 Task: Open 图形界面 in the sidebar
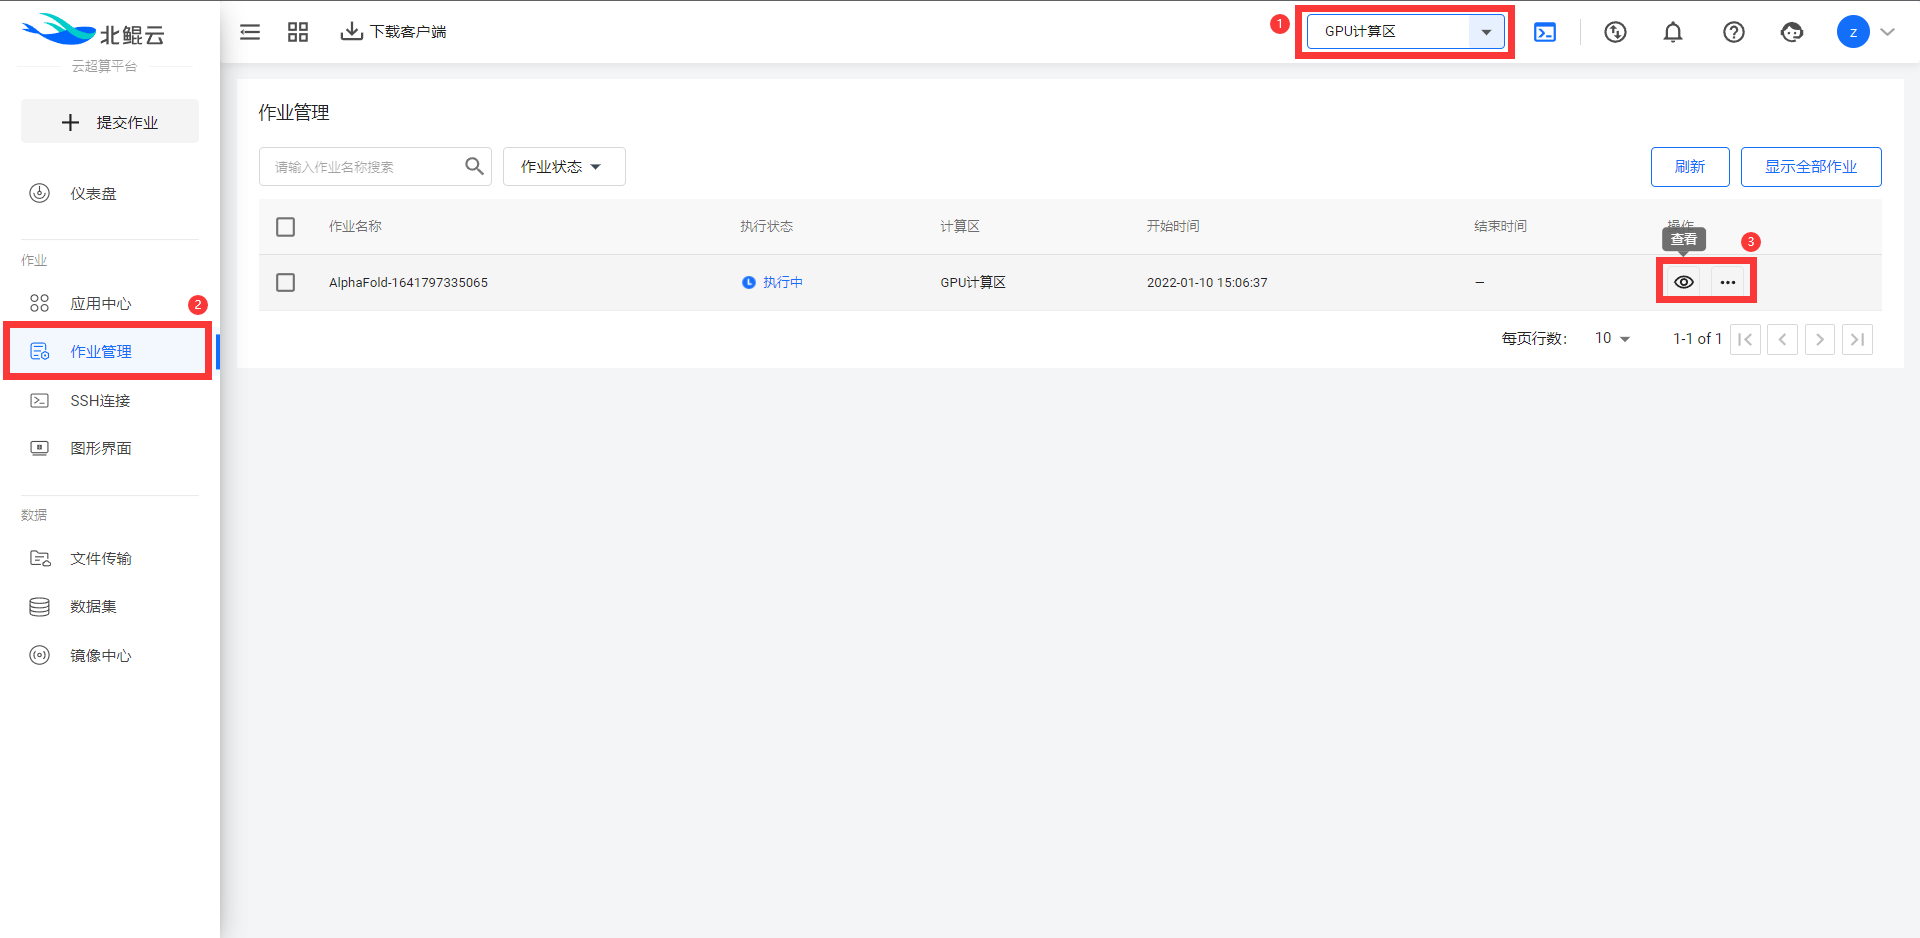pyautogui.click(x=110, y=449)
